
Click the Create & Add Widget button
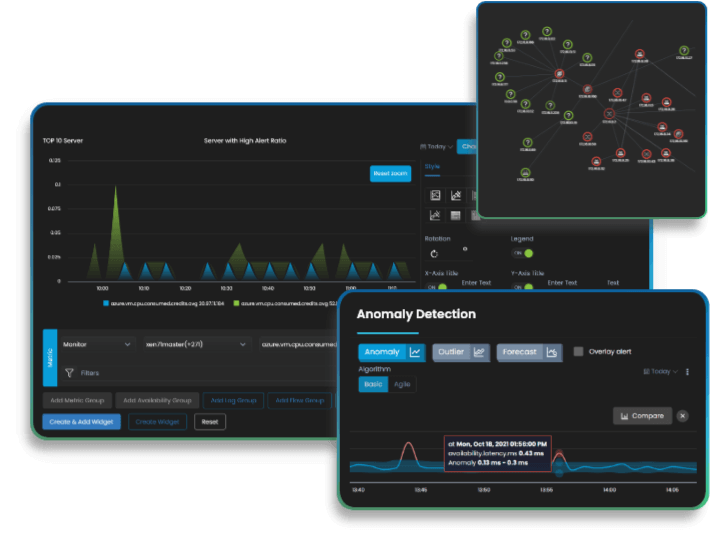(81, 422)
